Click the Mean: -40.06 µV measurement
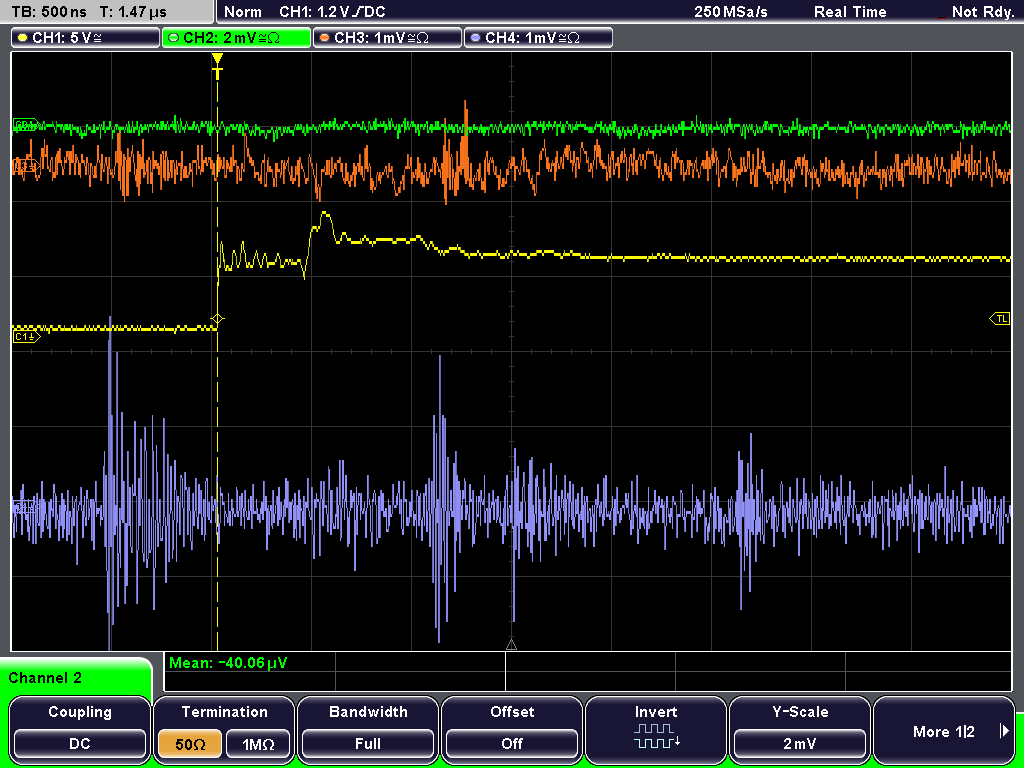Image resolution: width=1024 pixels, height=768 pixels. coord(228,663)
